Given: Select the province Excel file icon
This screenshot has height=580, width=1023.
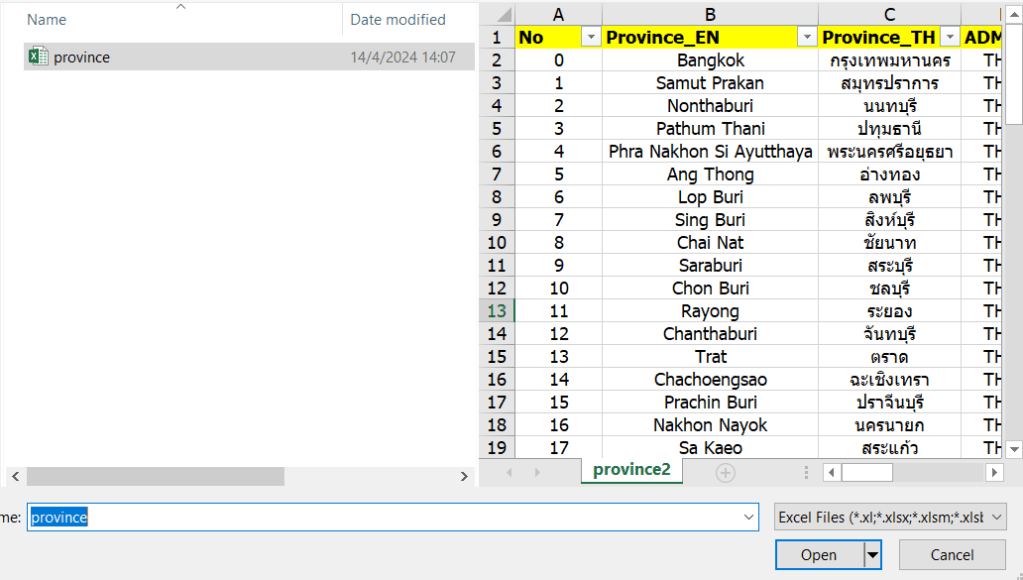Looking at the screenshot, I should (x=38, y=57).
